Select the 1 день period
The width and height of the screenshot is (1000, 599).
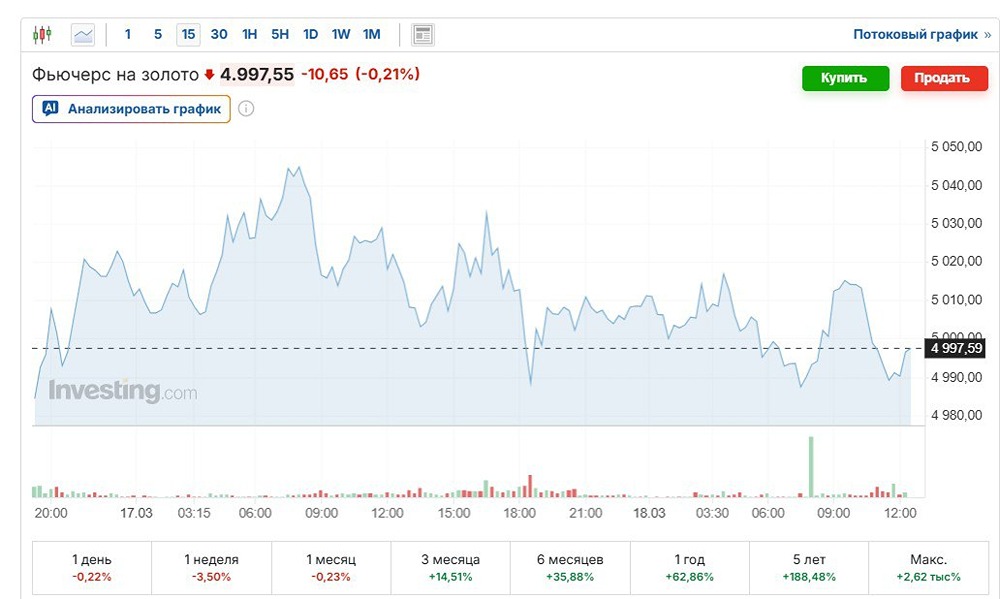pyautogui.click(x=92, y=568)
